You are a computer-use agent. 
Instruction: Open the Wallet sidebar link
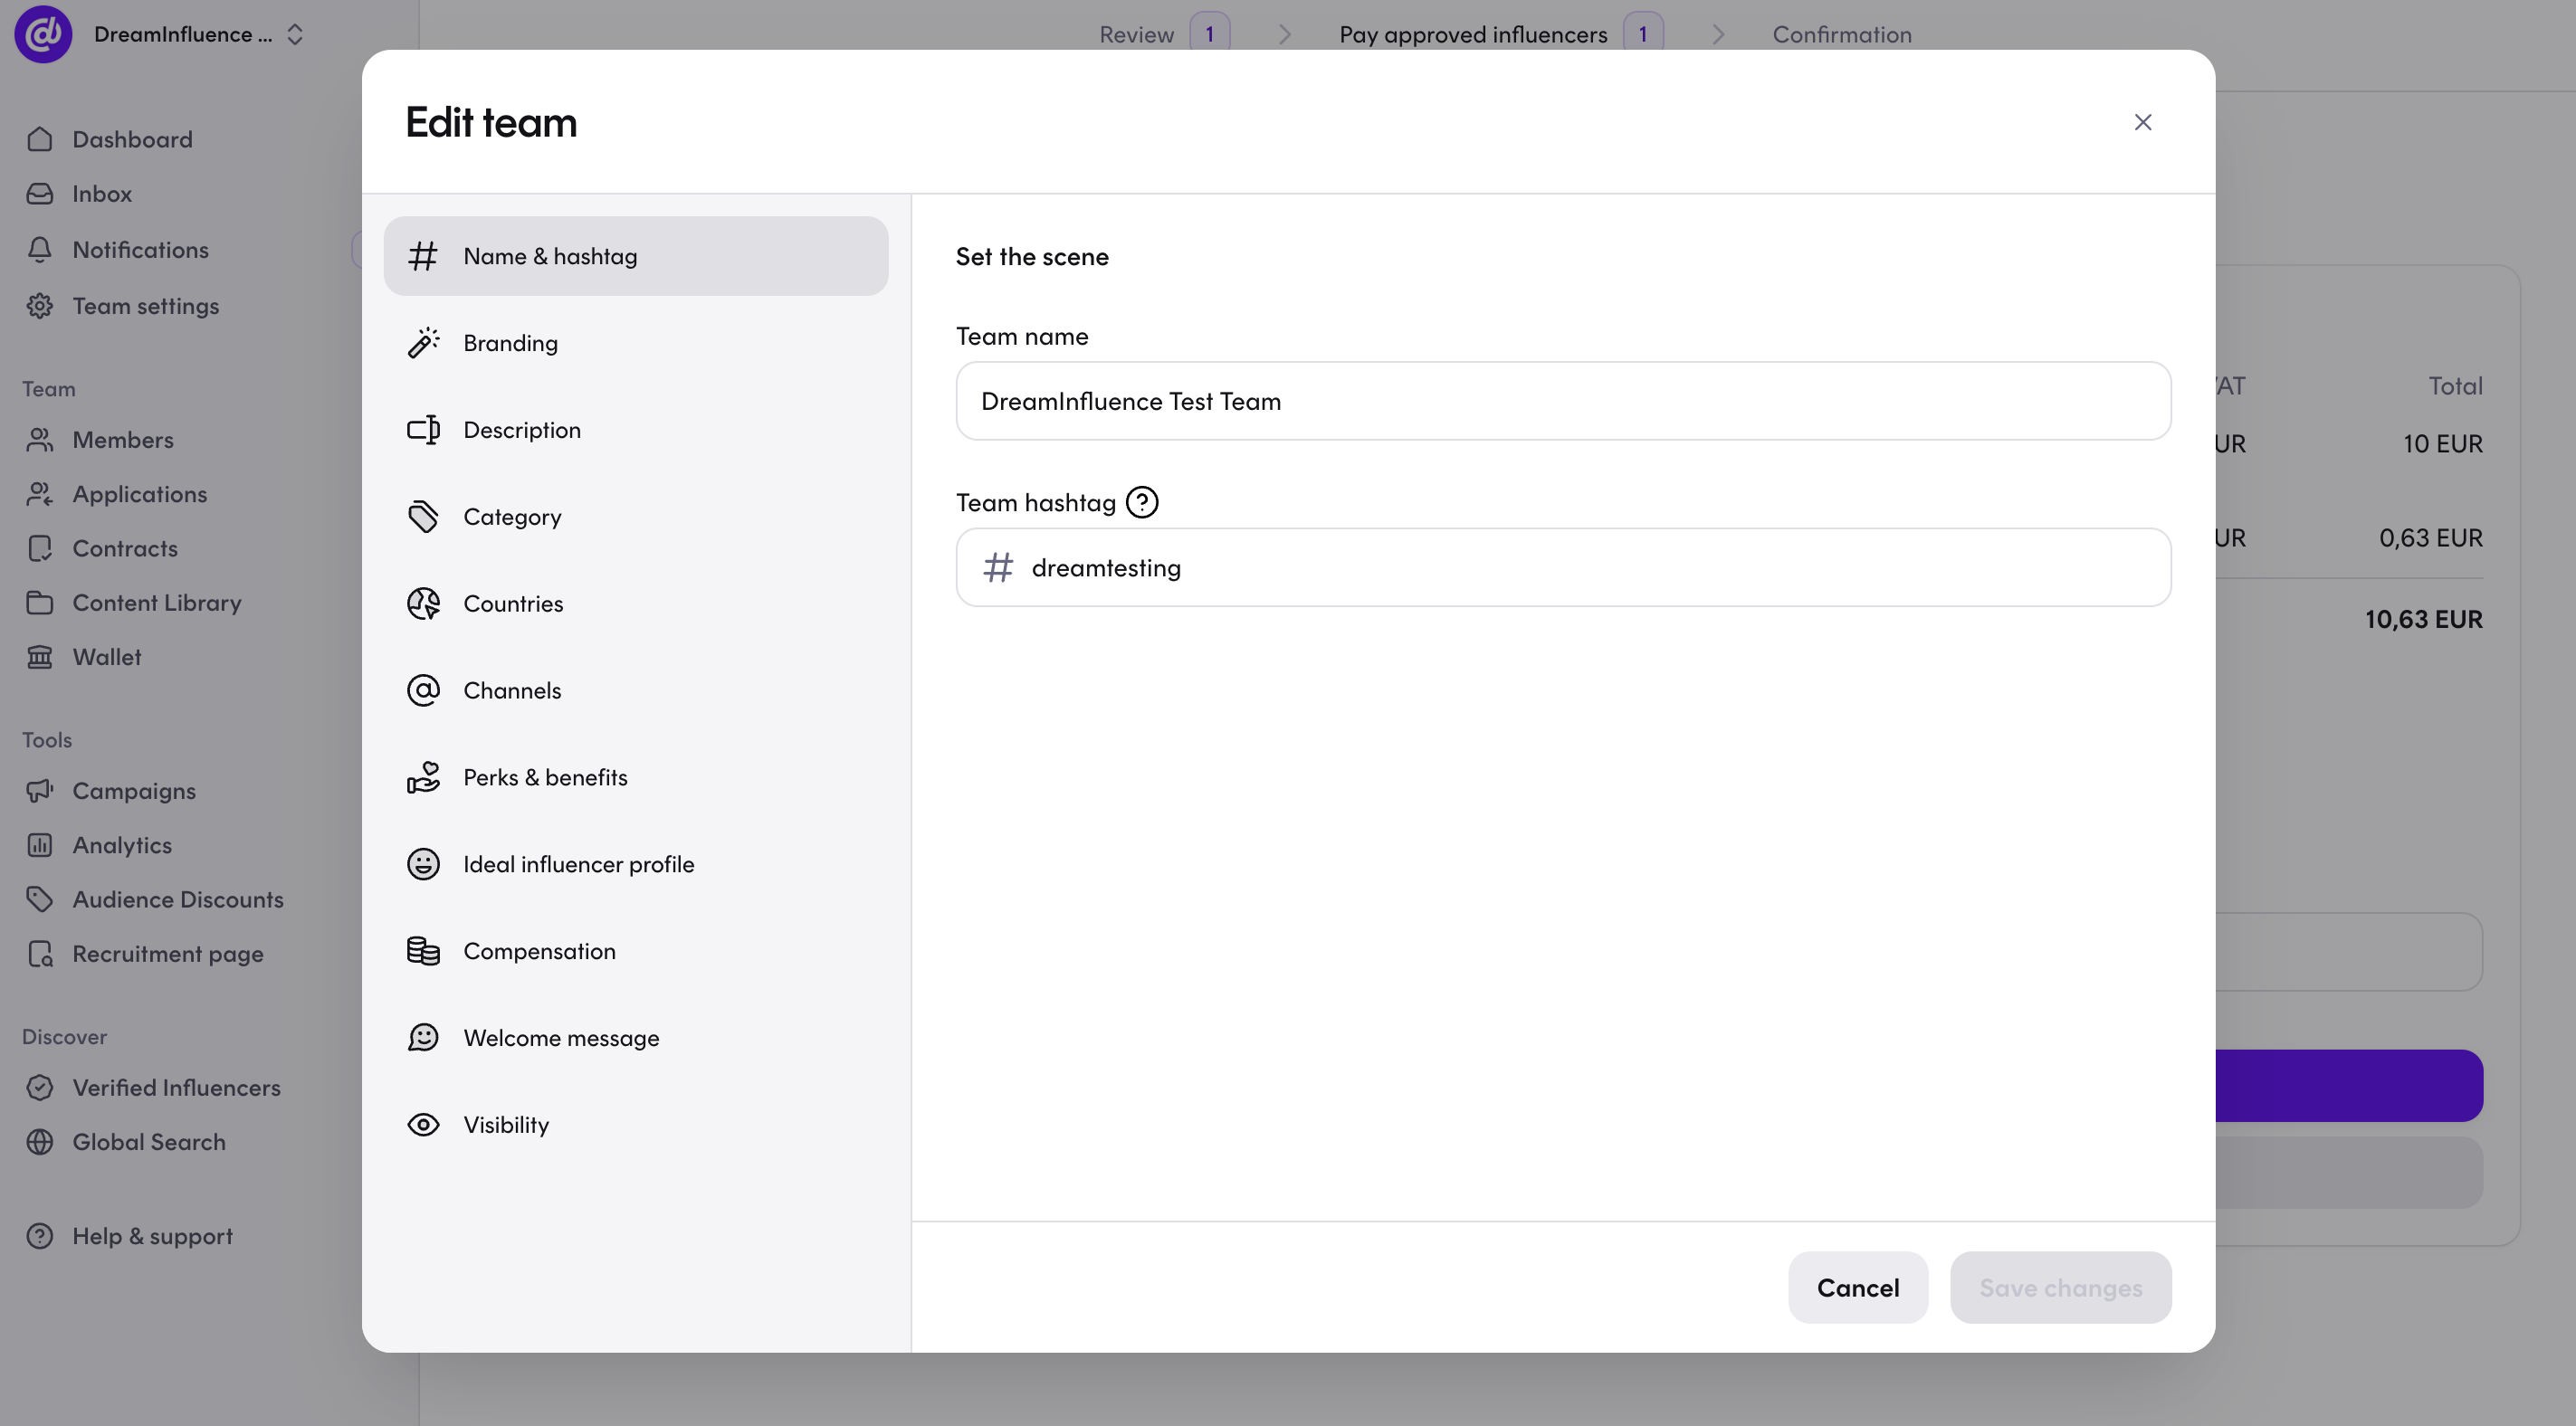pos(106,656)
